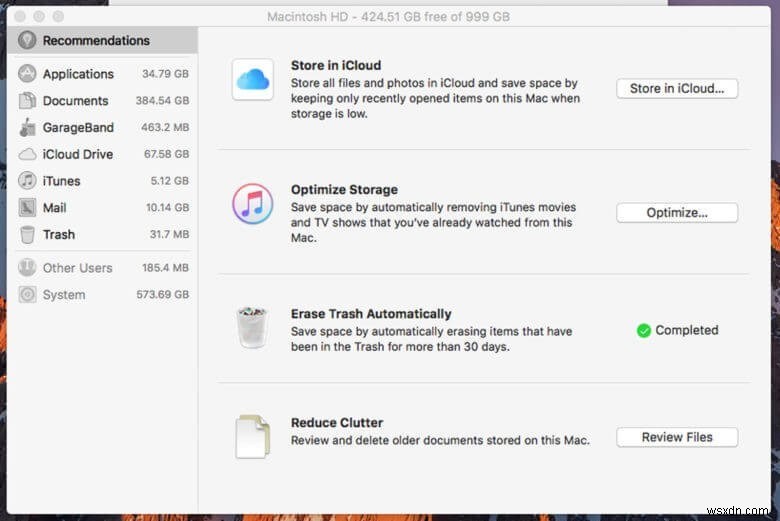The height and width of the screenshot is (521, 780).
Task: Click the Mail stamp icon
Action: [27, 208]
